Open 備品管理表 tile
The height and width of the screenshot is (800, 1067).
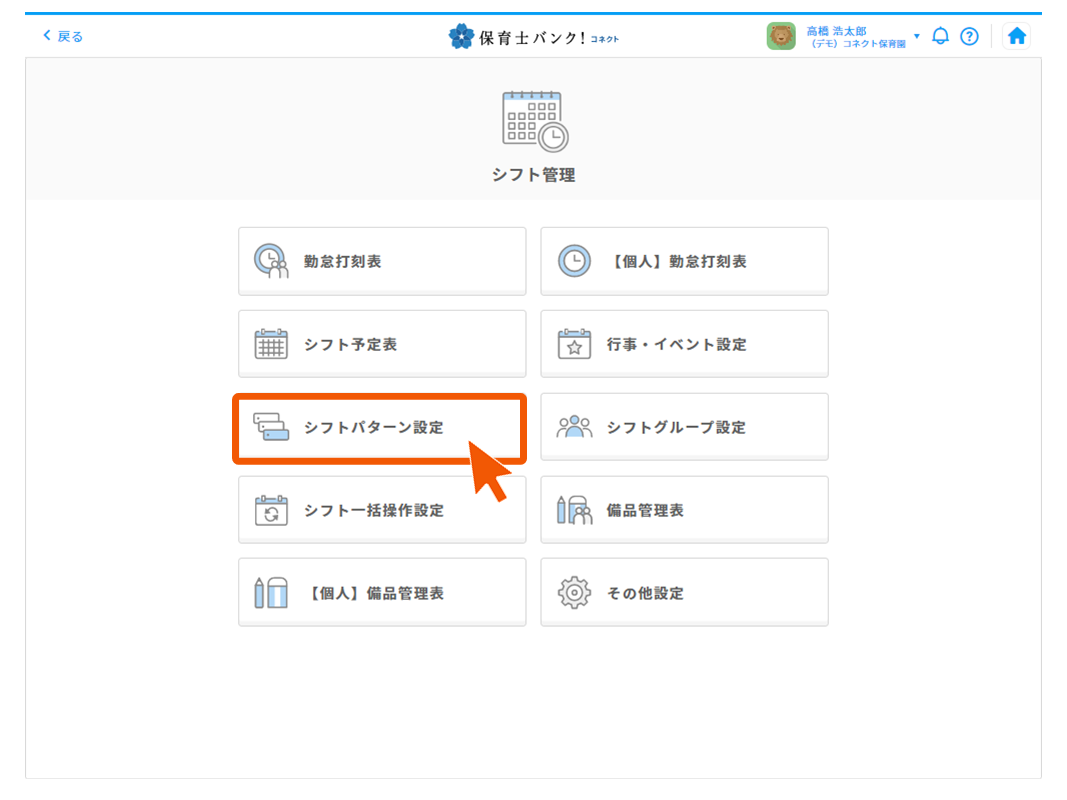pos(684,510)
